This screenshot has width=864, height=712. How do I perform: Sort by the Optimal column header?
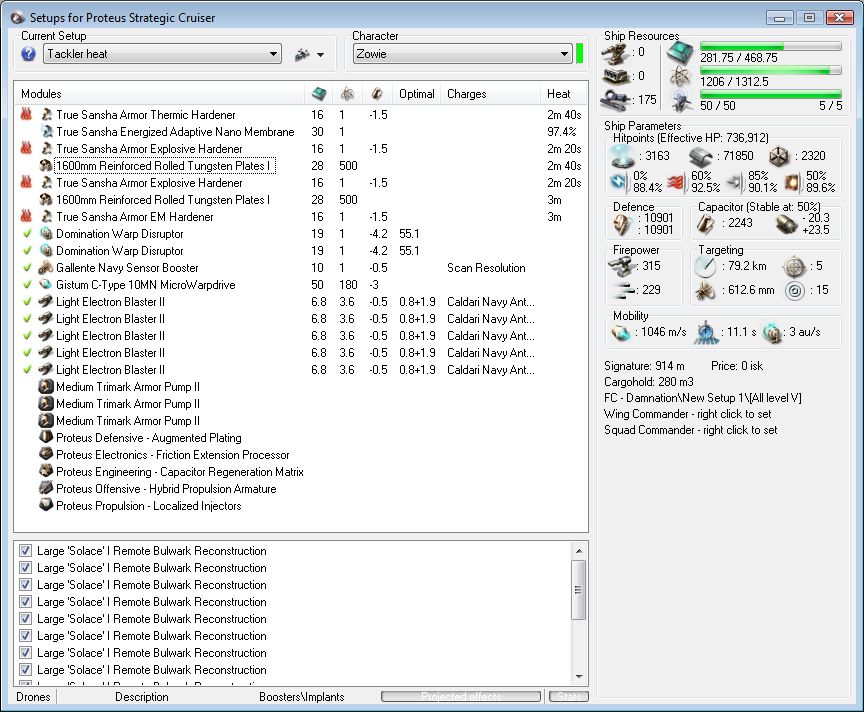(x=417, y=94)
